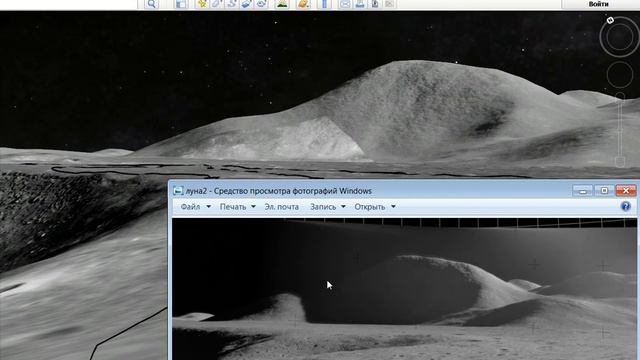This screenshot has width=640, height=360.
Task: Close the луна2 Photo Viewer window
Action: point(626,191)
